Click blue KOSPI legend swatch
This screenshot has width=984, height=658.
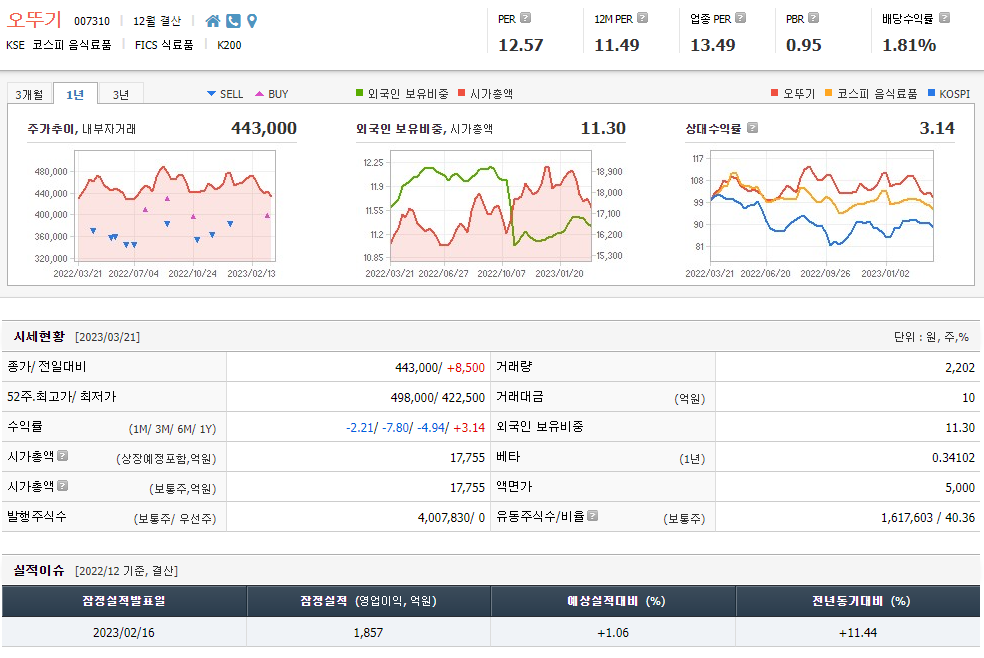click(931, 93)
